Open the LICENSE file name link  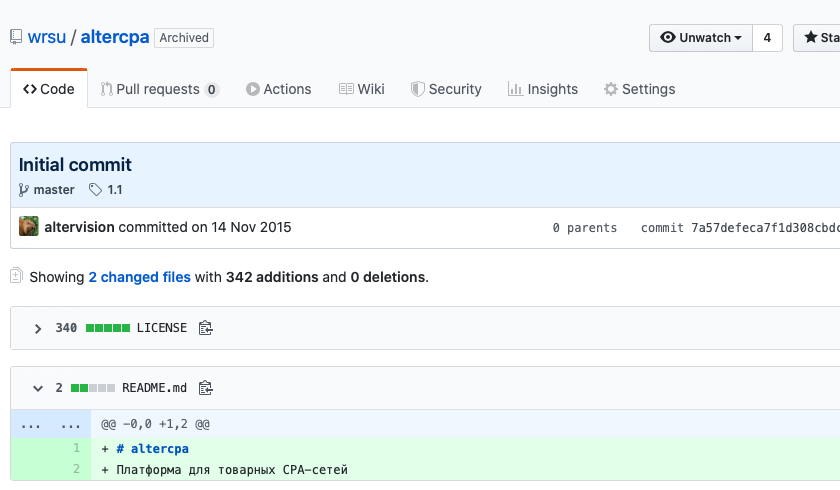pyautogui.click(x=162, y=328)
